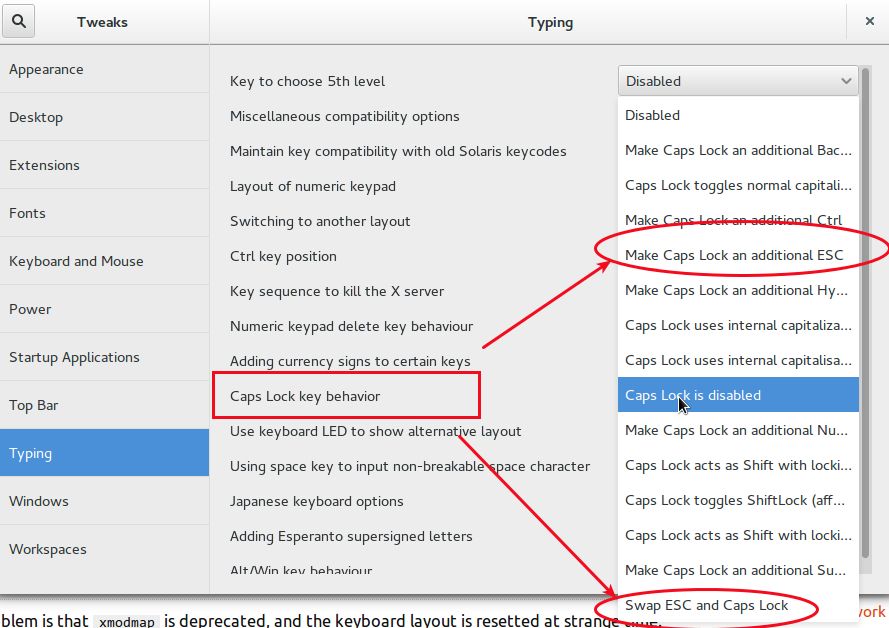The image size is (889, 628).
Task: Open the Workspaces section
Action: (104, 549)
